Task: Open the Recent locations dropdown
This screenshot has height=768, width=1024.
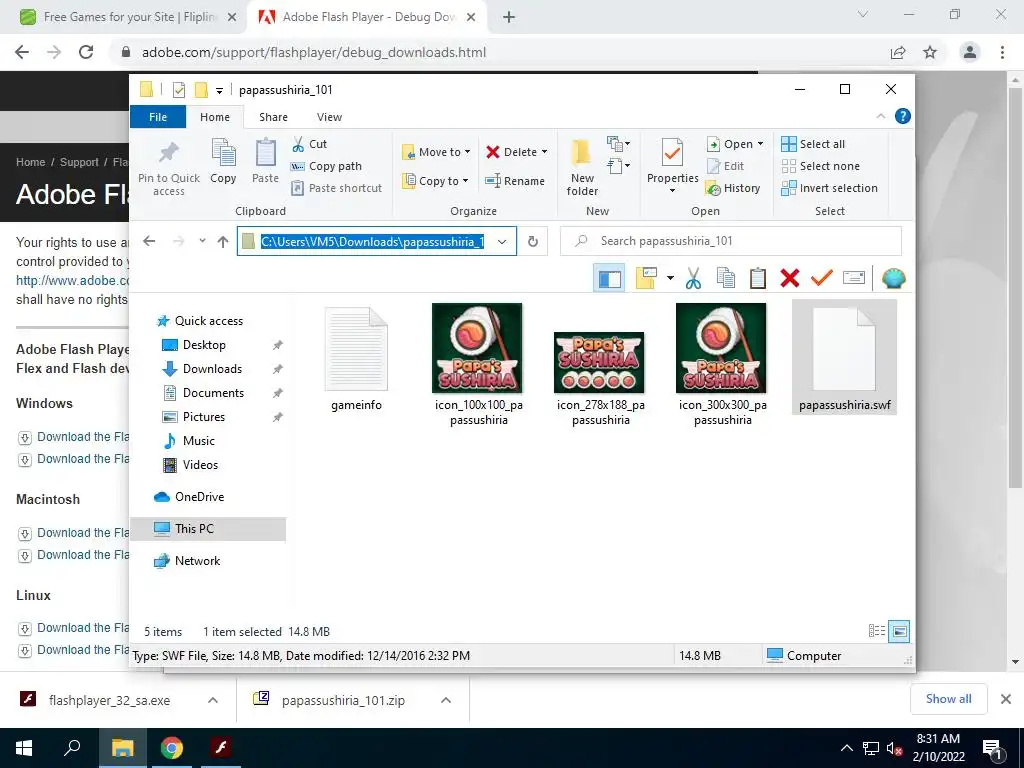Action: pyautogui.click(x=202, y=241)
